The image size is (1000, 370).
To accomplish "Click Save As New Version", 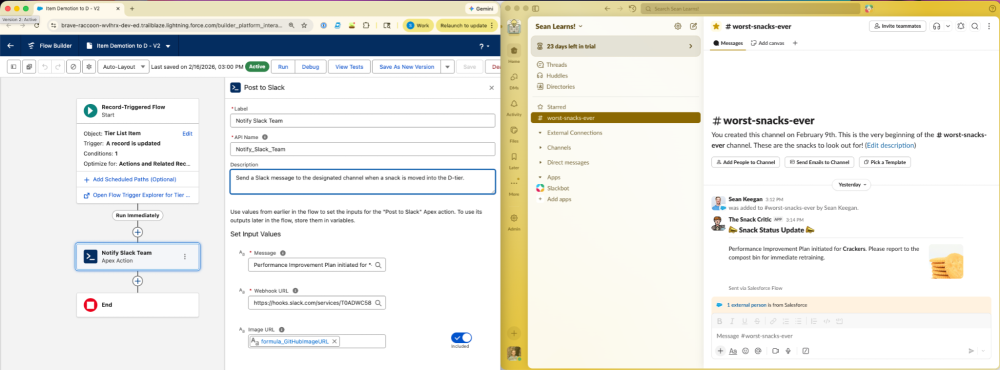I will point(406,66).
